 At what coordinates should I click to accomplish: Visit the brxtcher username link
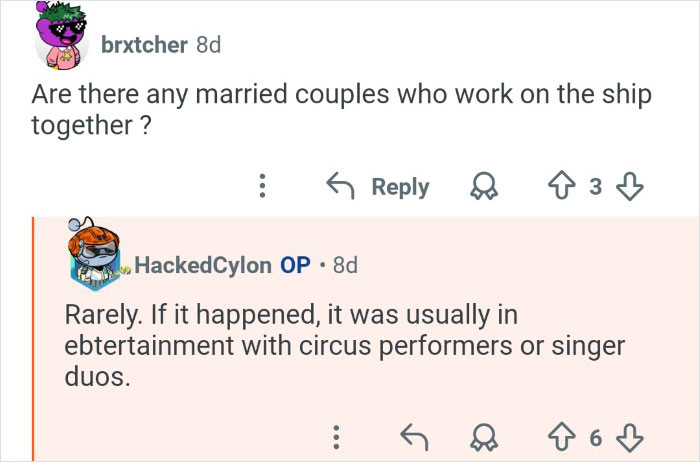(142, 46)
